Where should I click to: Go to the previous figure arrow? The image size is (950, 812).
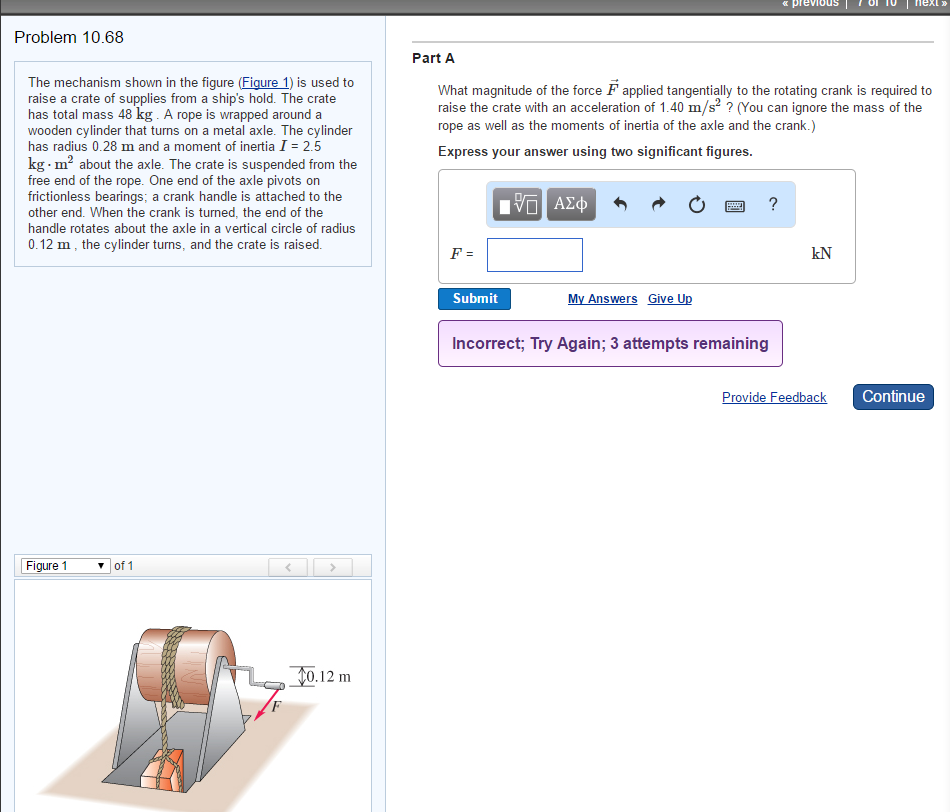[x=288, y=567]
